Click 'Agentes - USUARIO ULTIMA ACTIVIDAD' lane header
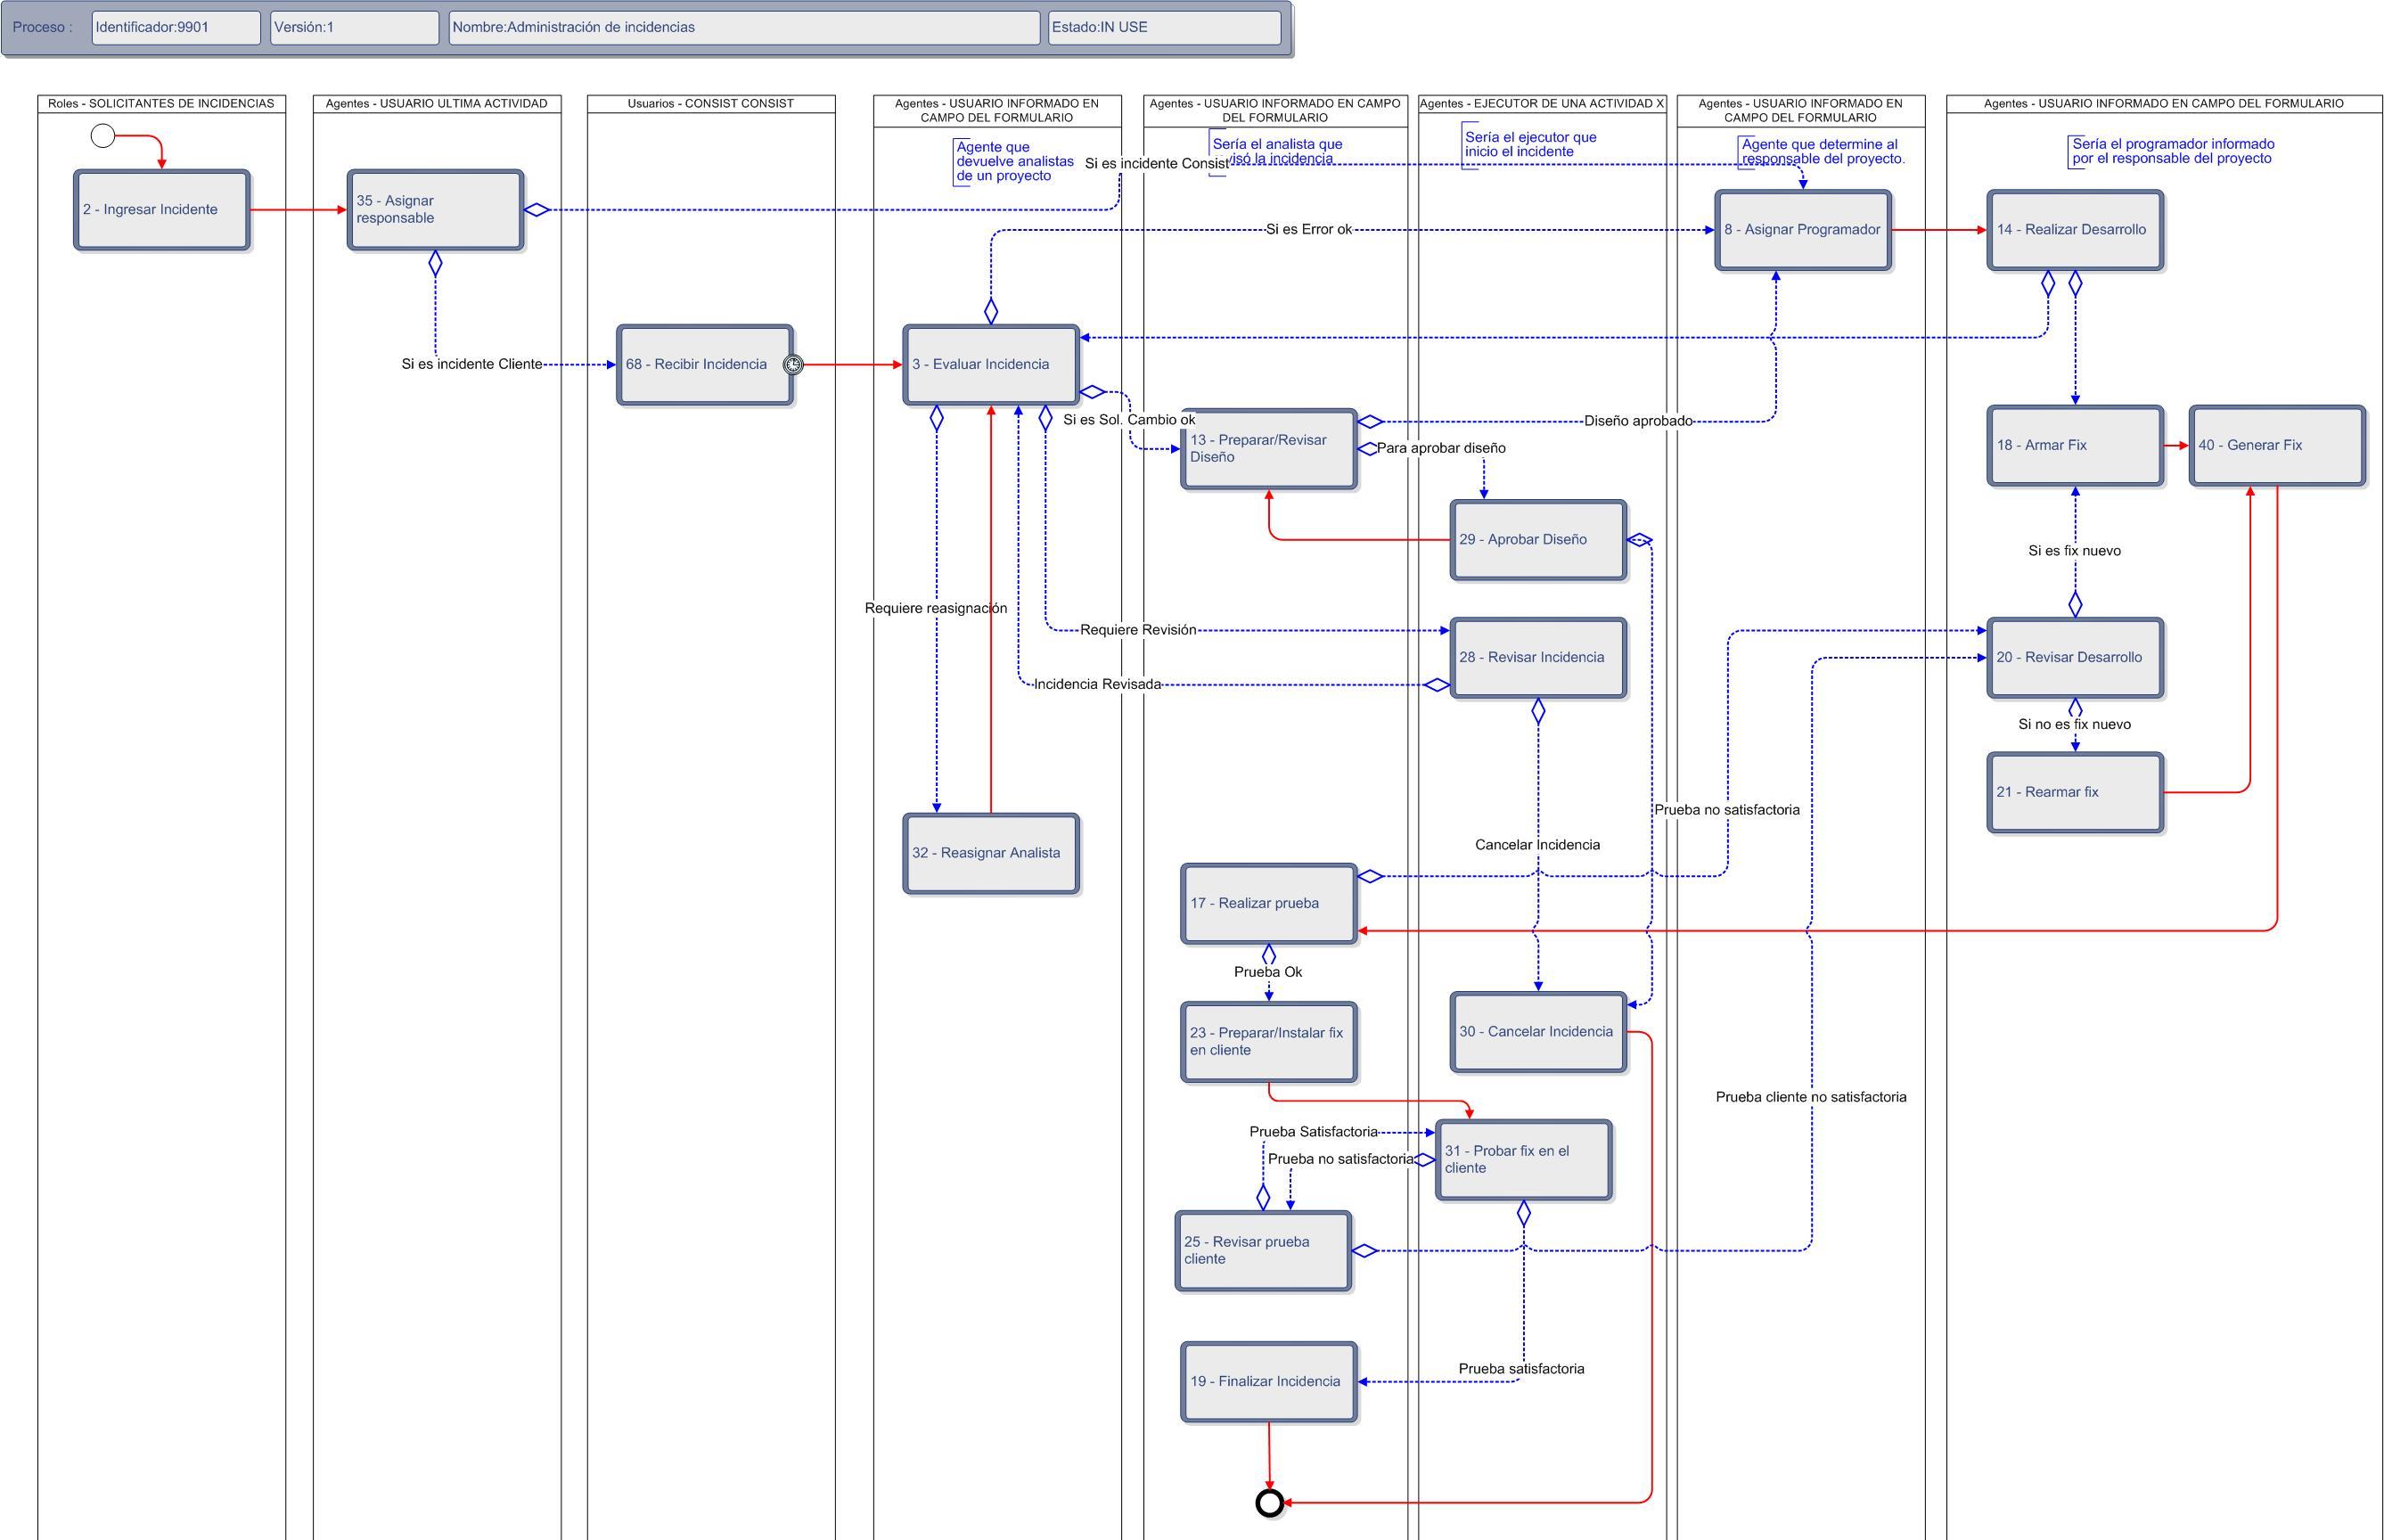The image size is (2384, 1540). pyautogui.click(x=437, y=104)
